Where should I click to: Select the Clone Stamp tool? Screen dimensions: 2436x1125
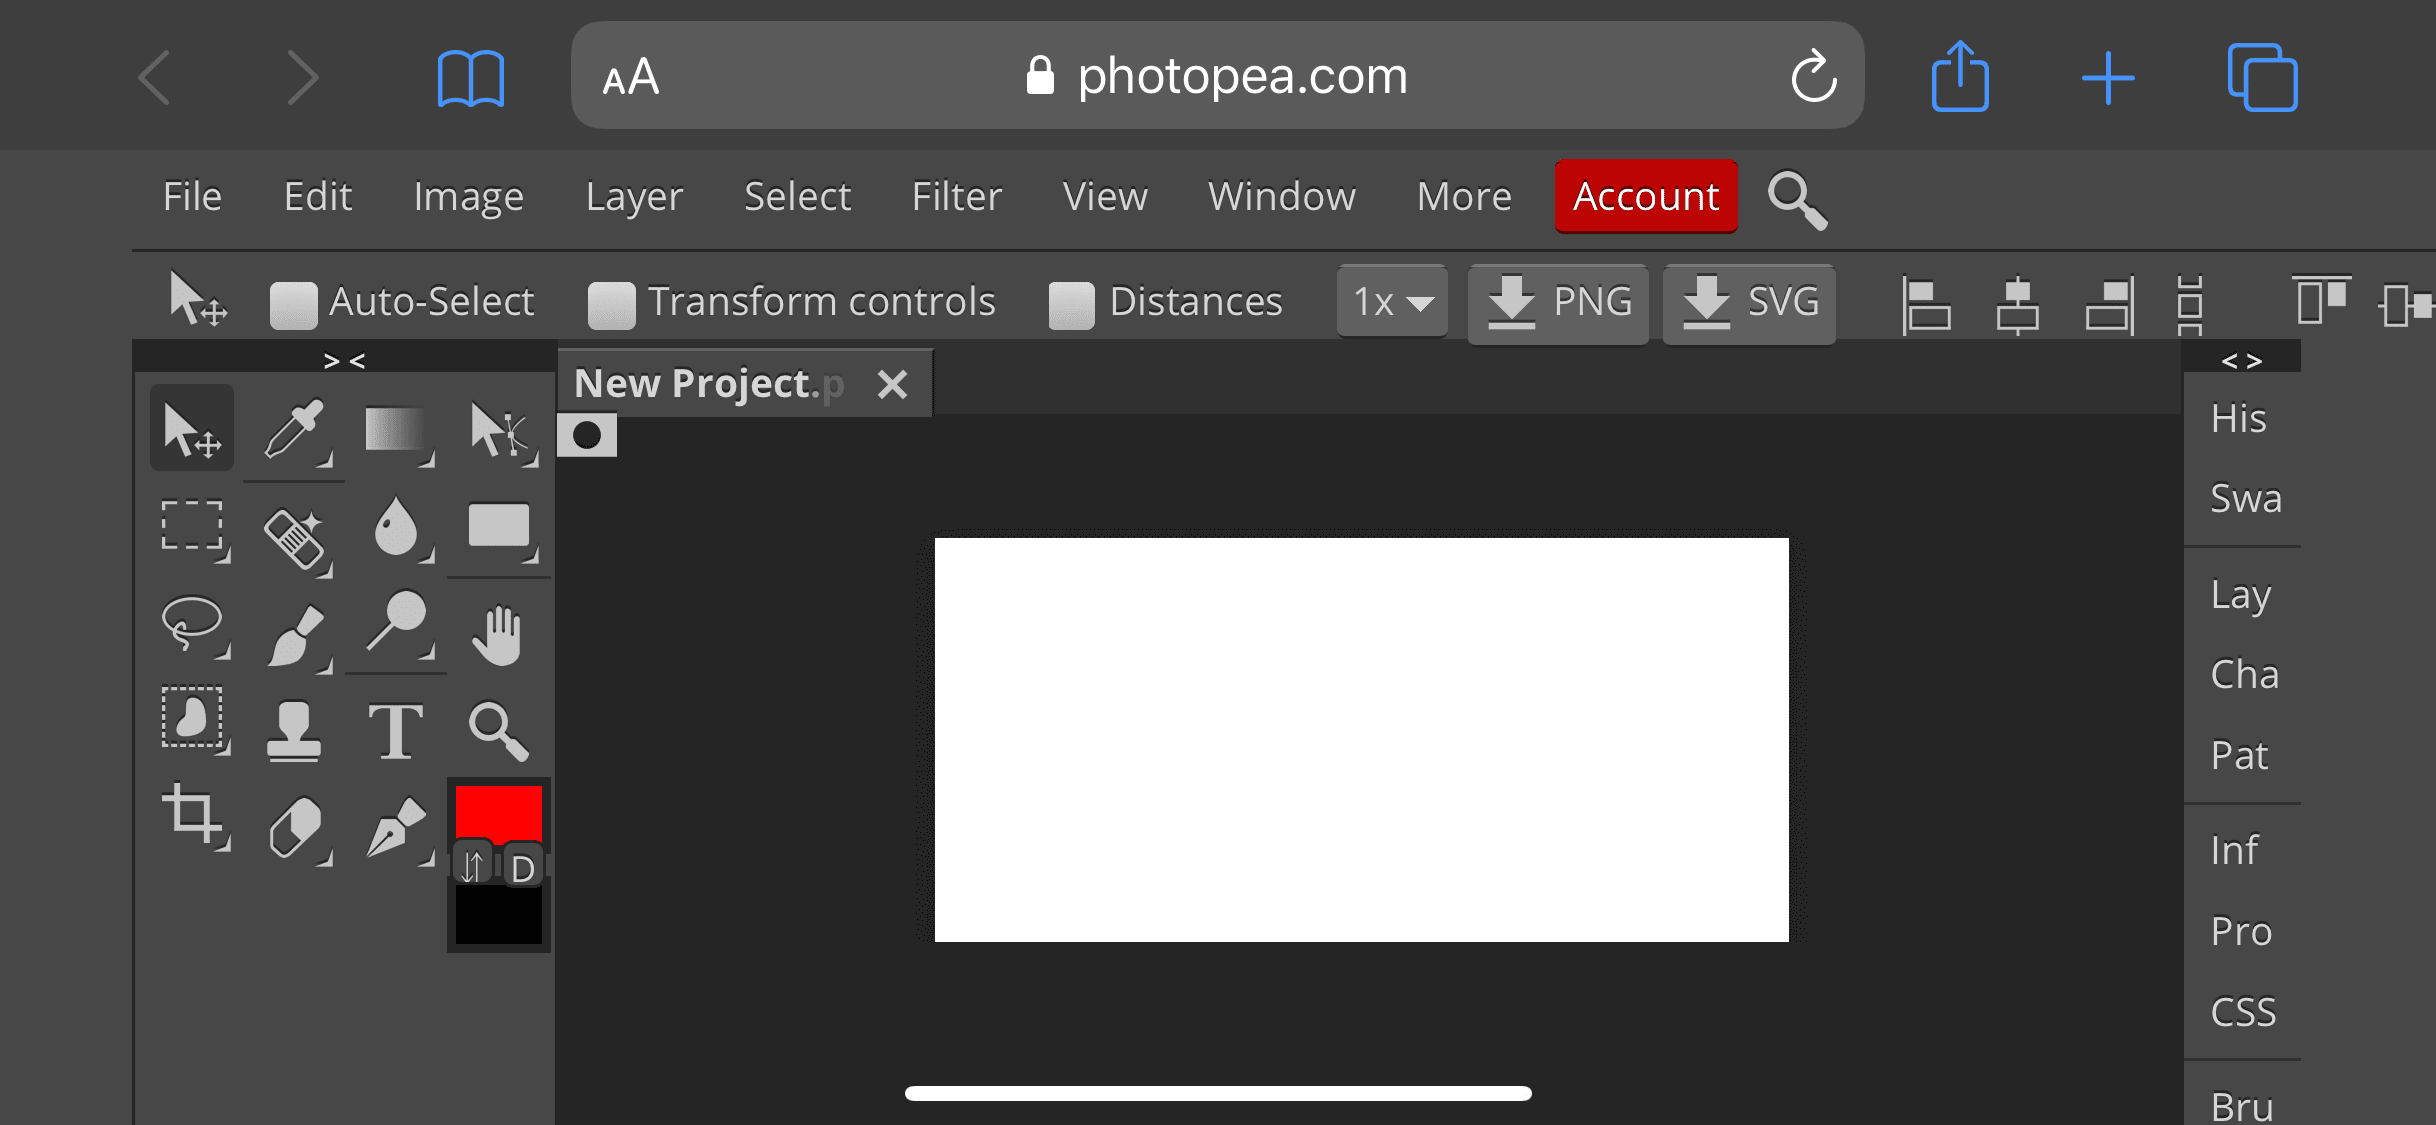coord(294,731)
